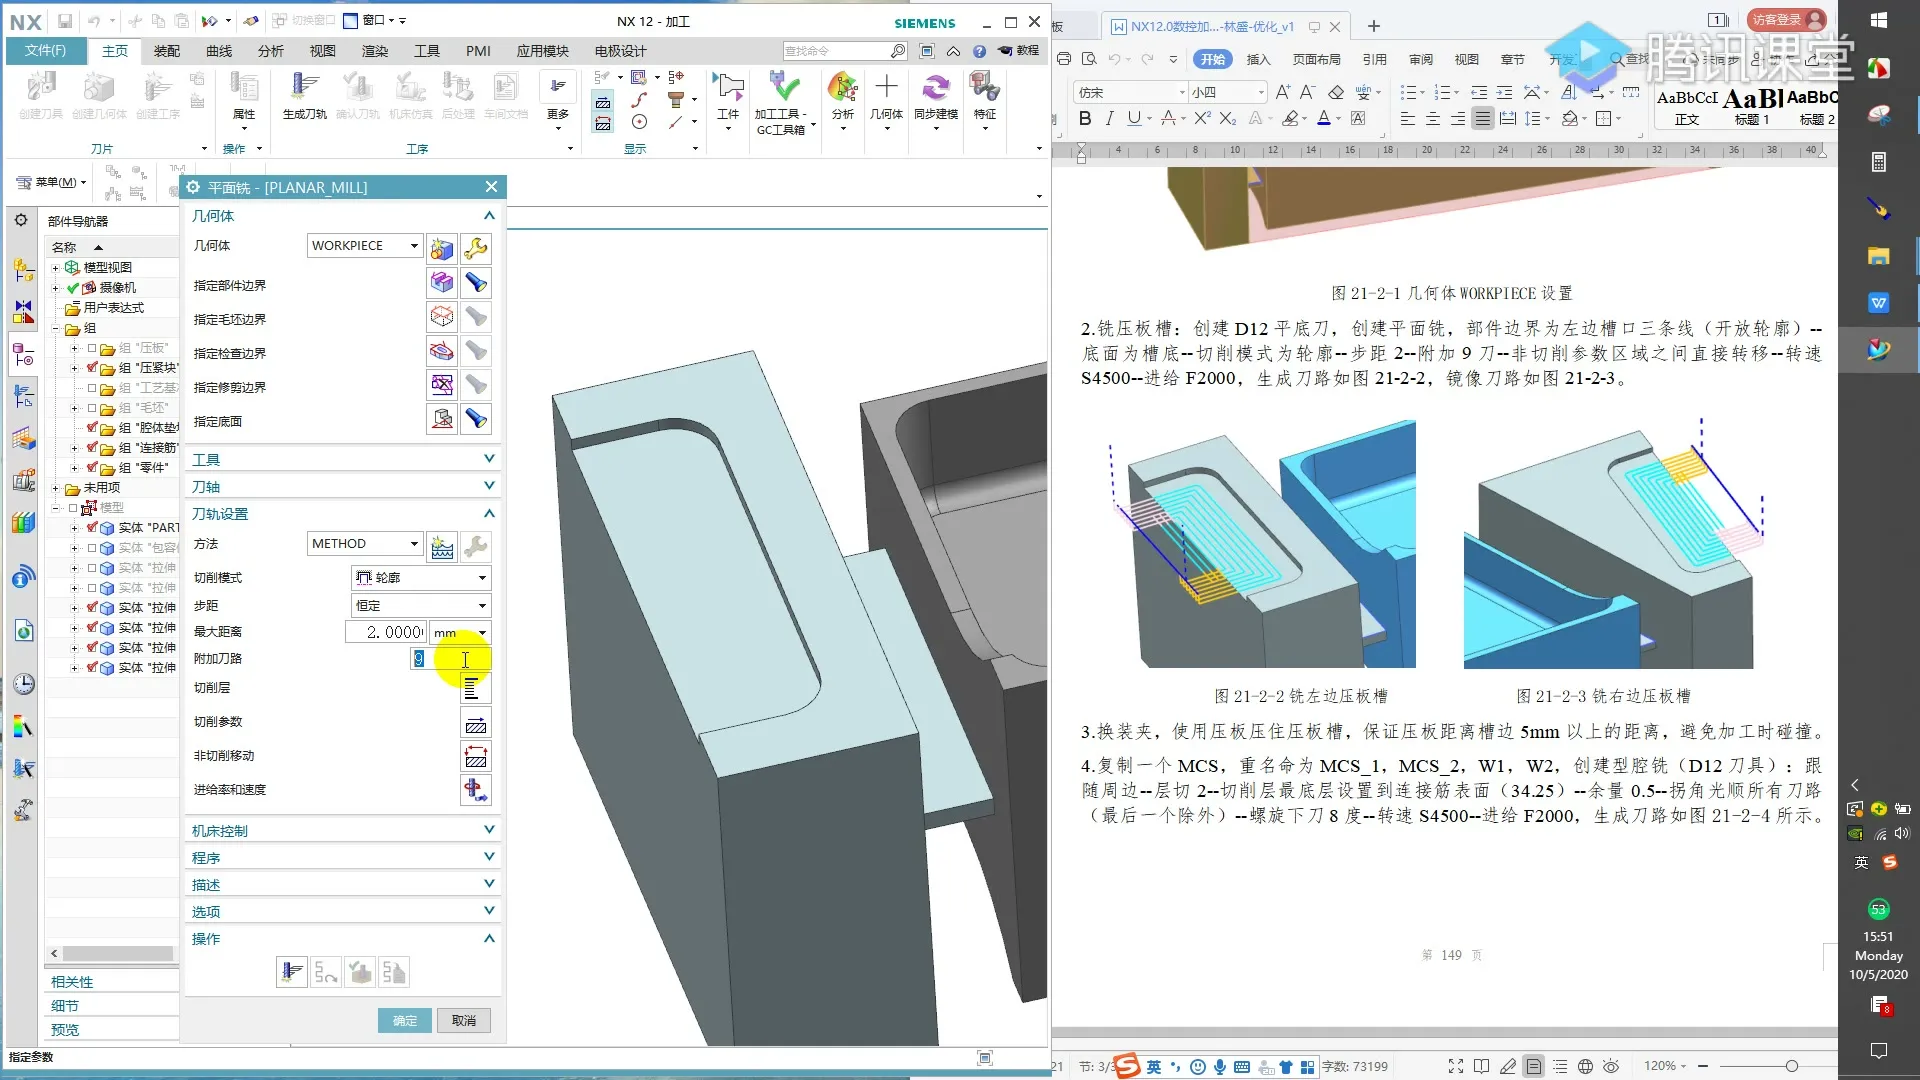Uncheck the group "压紧块" checkbox
The height and width of the screenshot is (1080, 1920).
[x=92, y=368]
